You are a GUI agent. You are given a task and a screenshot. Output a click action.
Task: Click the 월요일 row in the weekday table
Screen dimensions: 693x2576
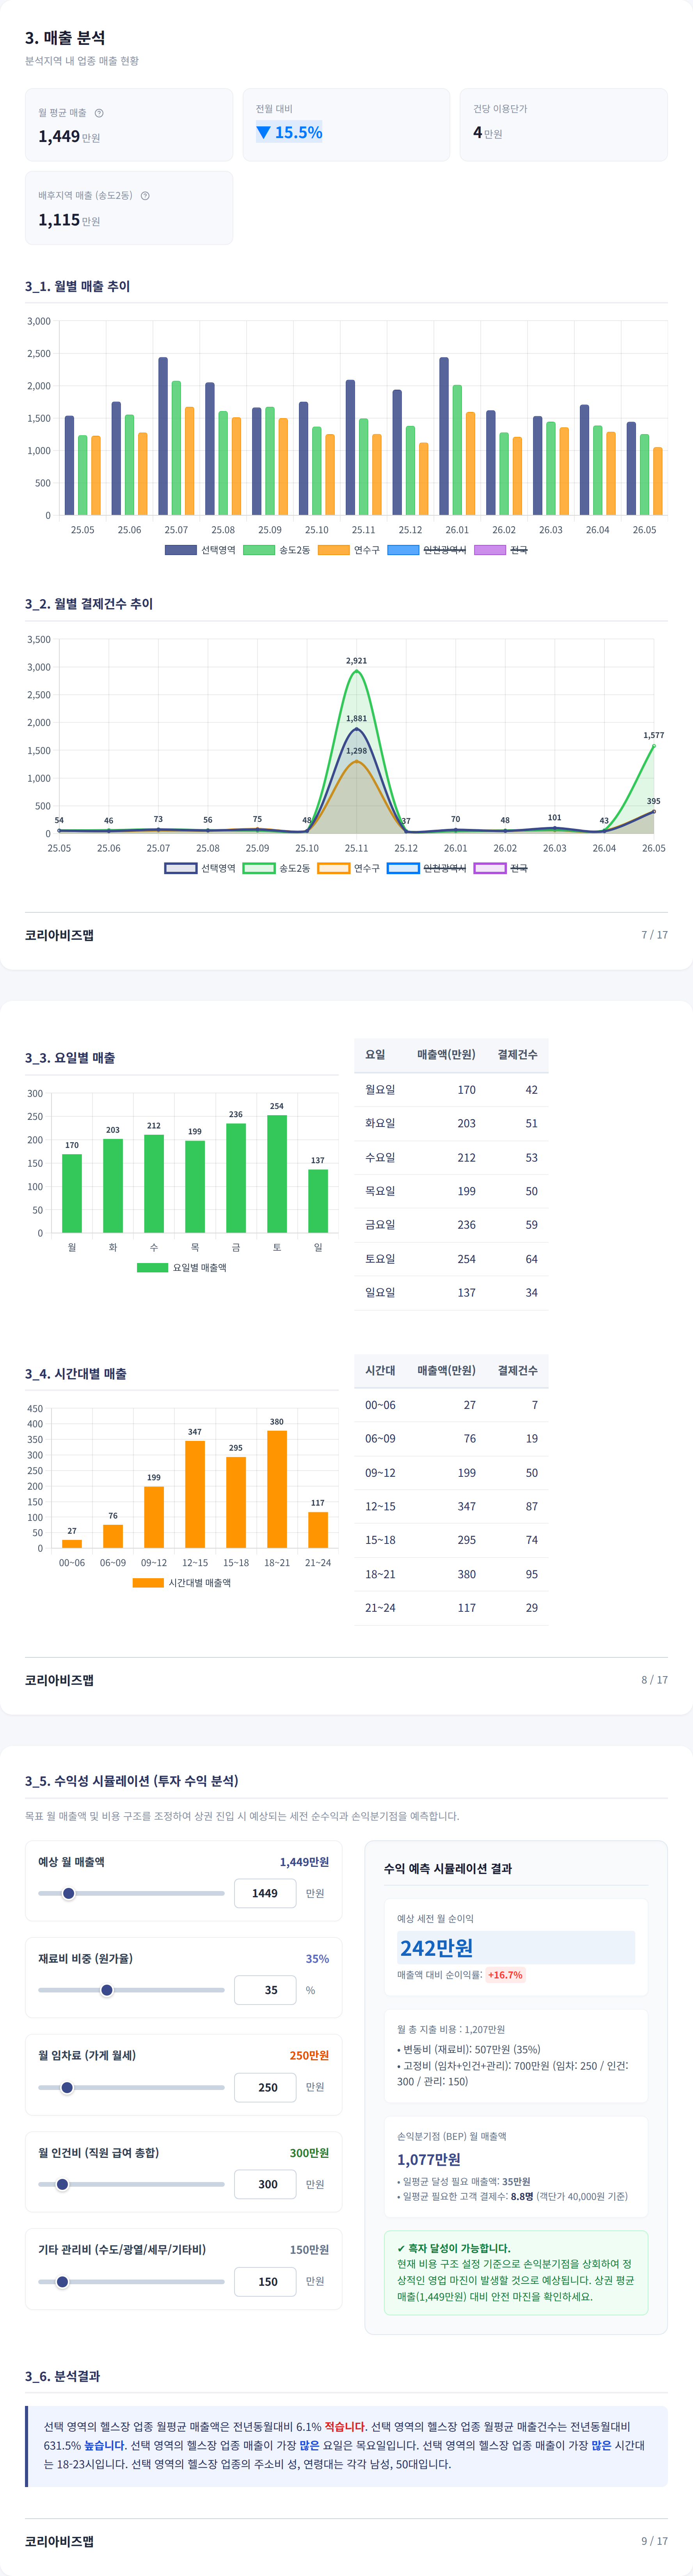click(x=451, y=1090)
